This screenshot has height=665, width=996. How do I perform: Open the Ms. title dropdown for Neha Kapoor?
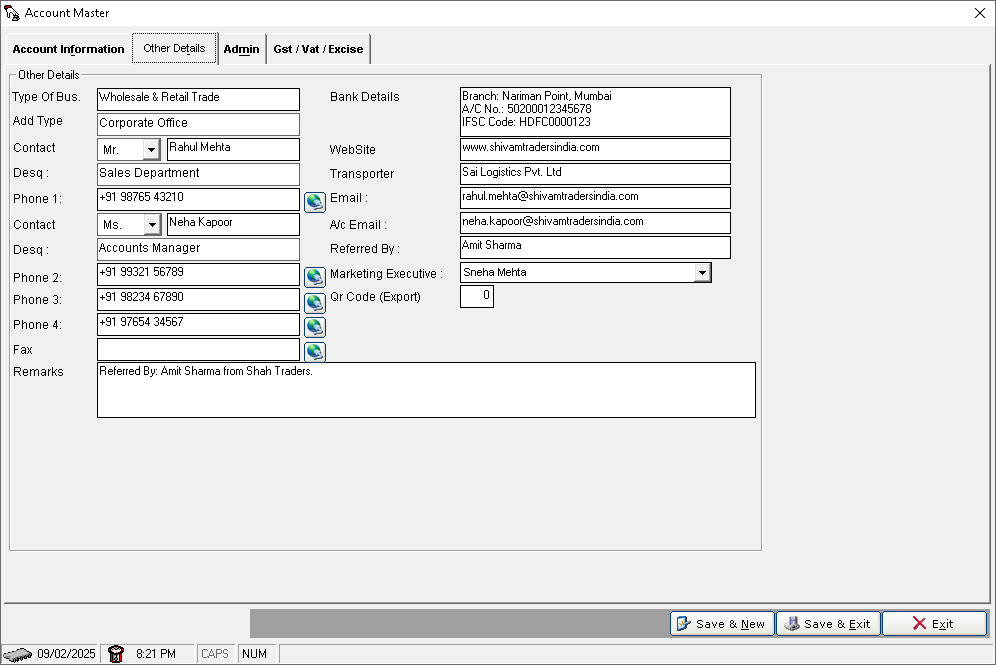click(151, 225)
